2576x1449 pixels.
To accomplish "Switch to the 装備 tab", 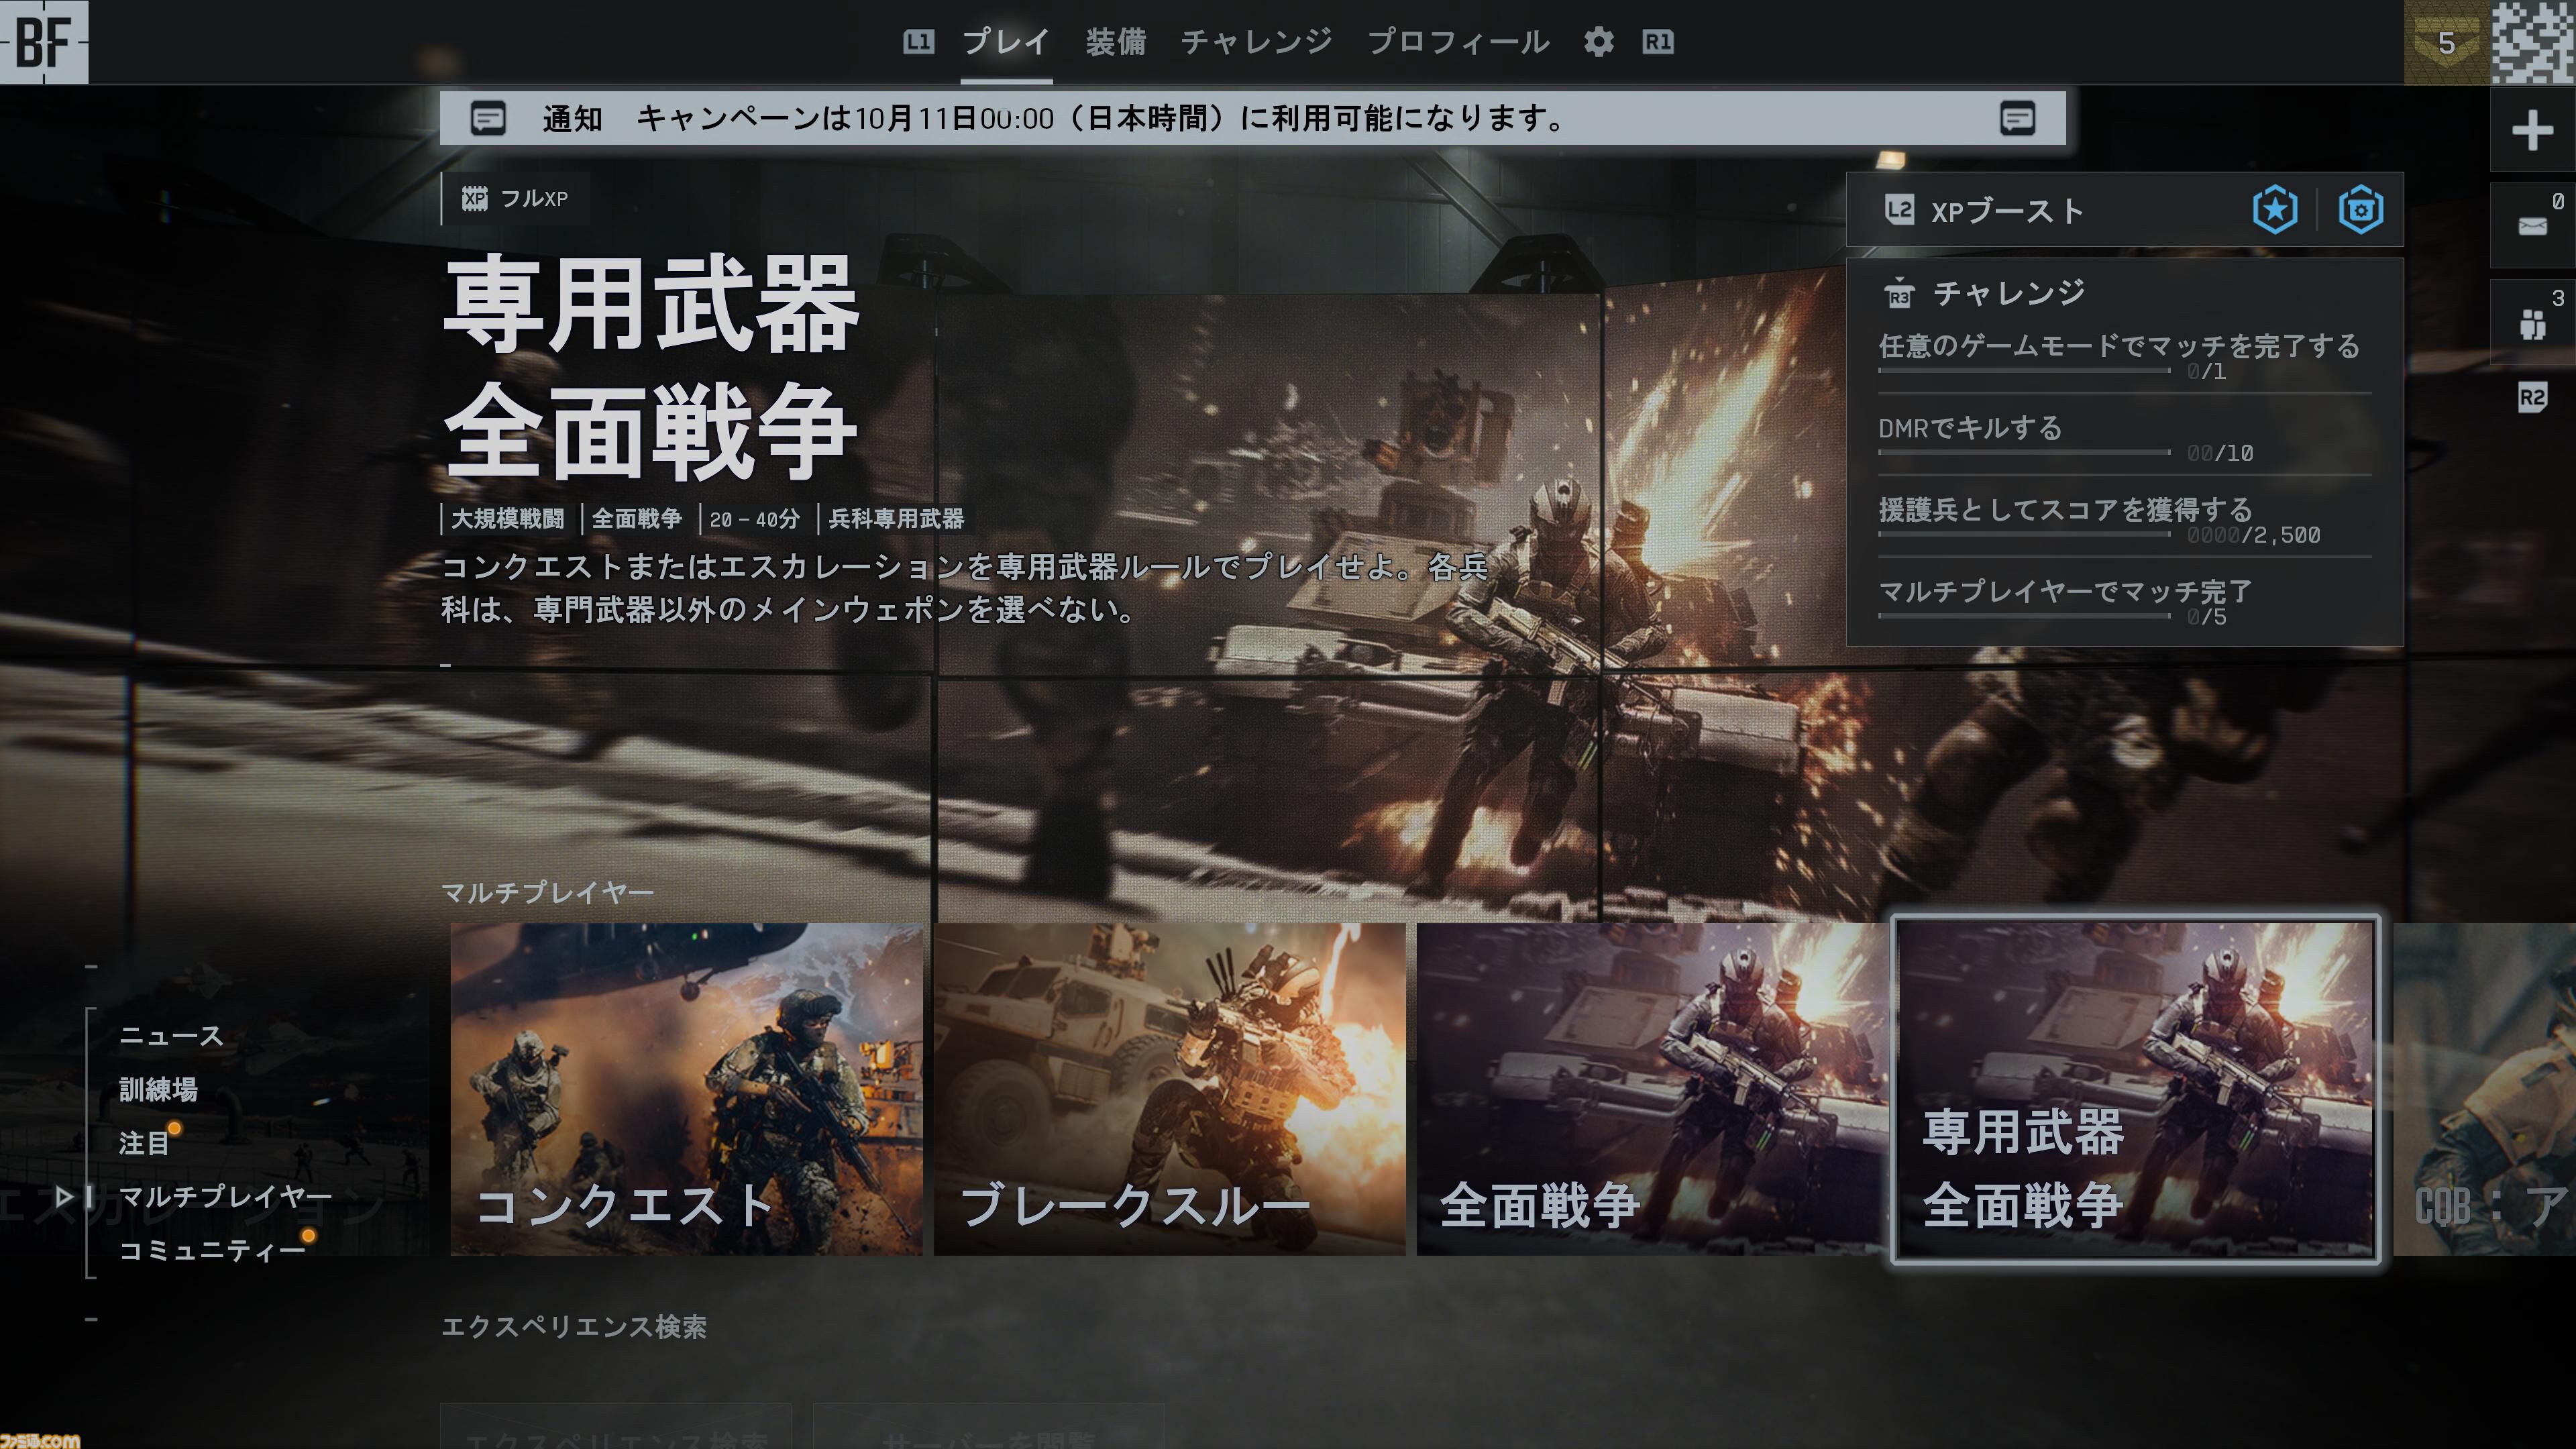I will pos(1115,42).
